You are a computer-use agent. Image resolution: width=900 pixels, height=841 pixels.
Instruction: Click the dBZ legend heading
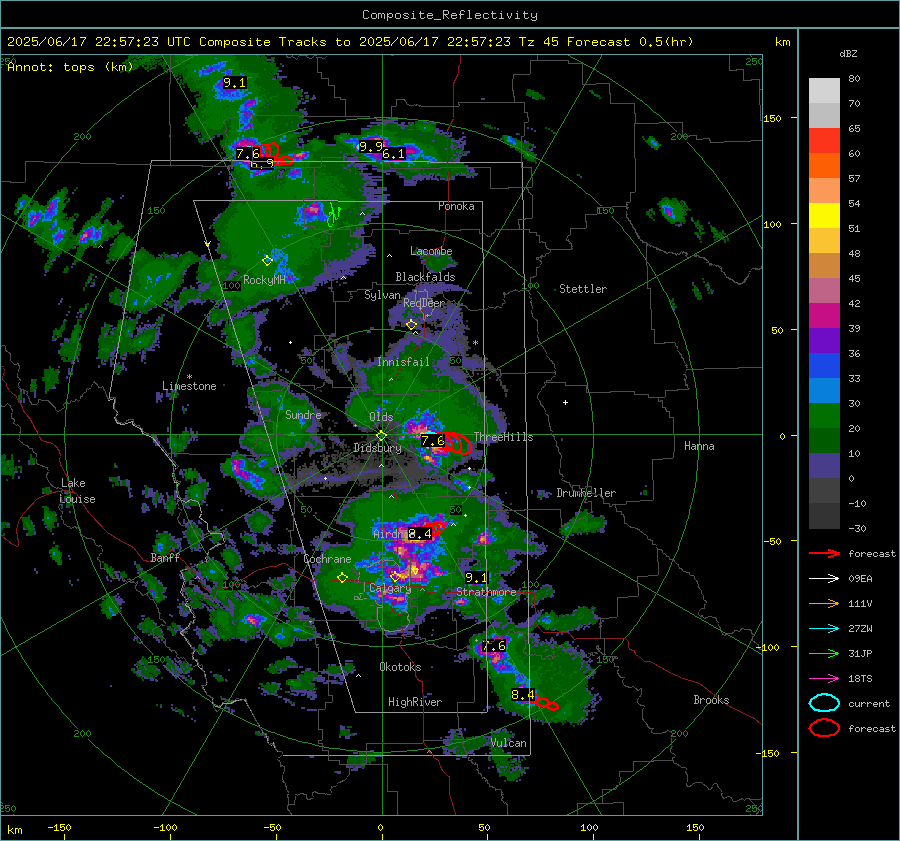pyautogui.click(x=848, y=53)
